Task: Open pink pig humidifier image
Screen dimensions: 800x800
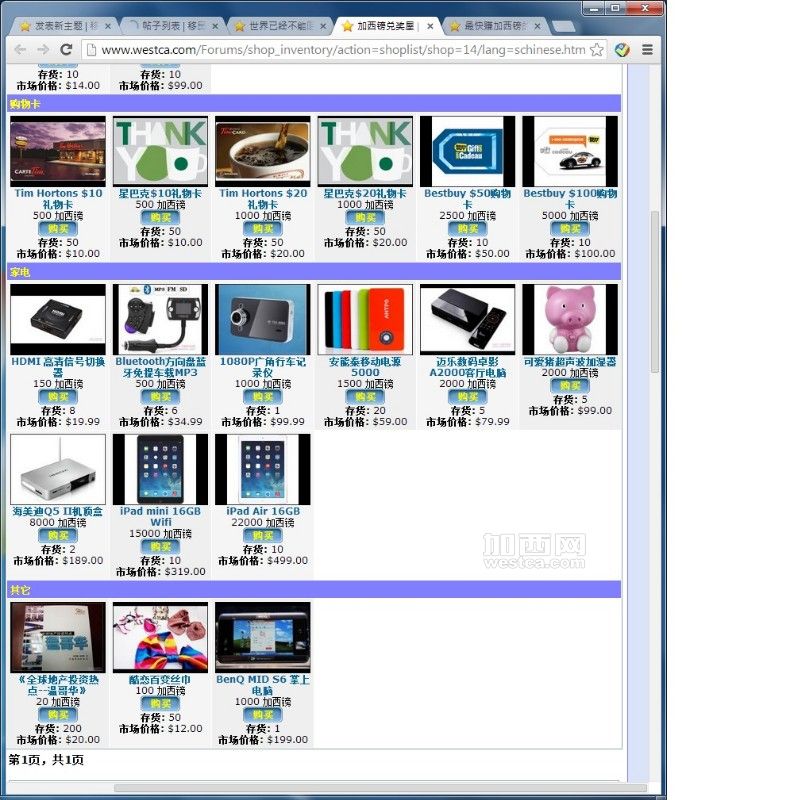Action: pyautogui.click(x=570, y=319)
